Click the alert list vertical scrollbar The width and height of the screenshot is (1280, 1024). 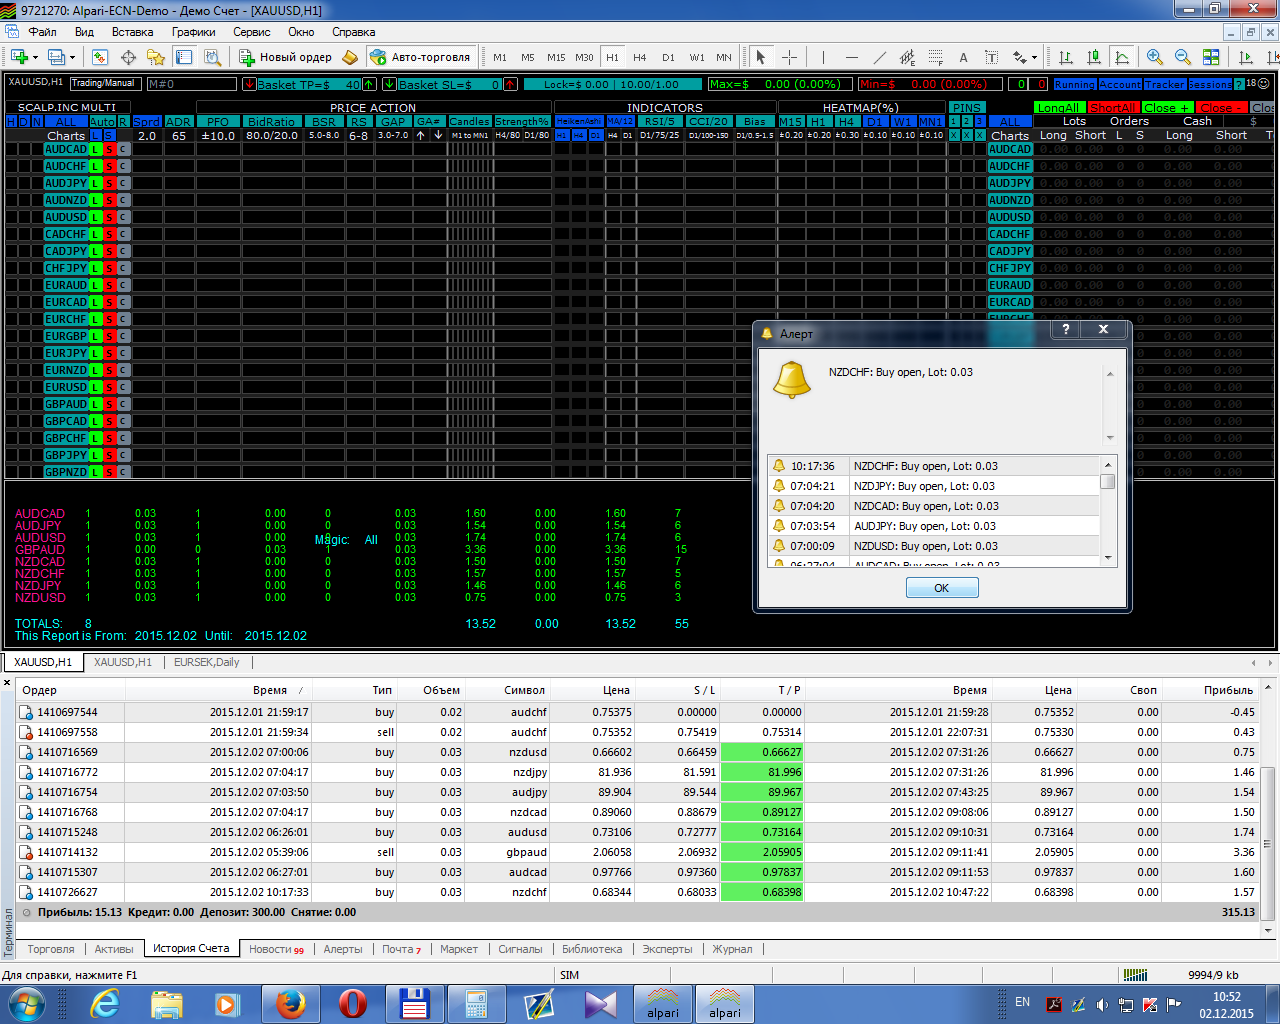pos(1108,511)
